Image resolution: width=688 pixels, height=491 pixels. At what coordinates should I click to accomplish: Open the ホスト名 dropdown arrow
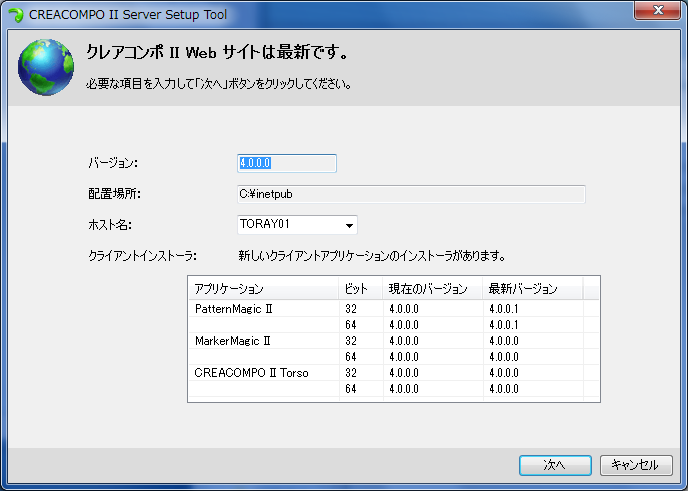[349, 225]
